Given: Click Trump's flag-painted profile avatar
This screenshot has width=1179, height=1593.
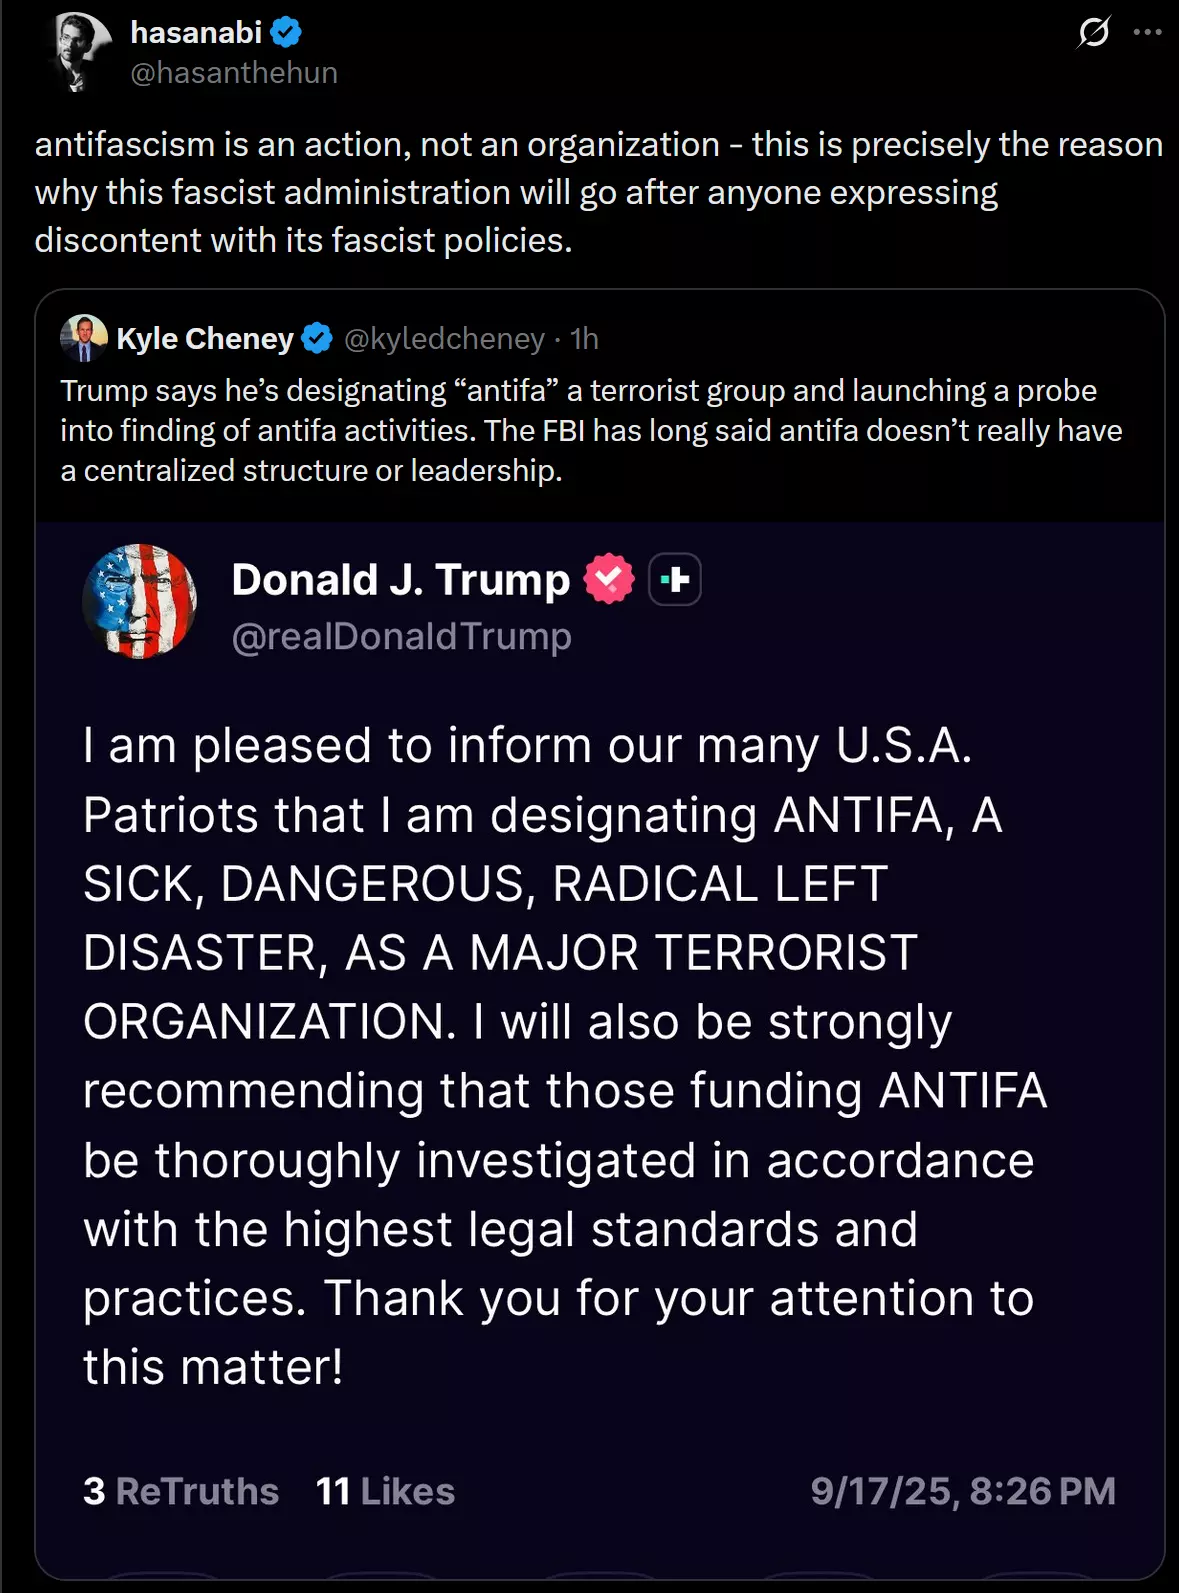Looking at the screenshot, I should point(140,601).
